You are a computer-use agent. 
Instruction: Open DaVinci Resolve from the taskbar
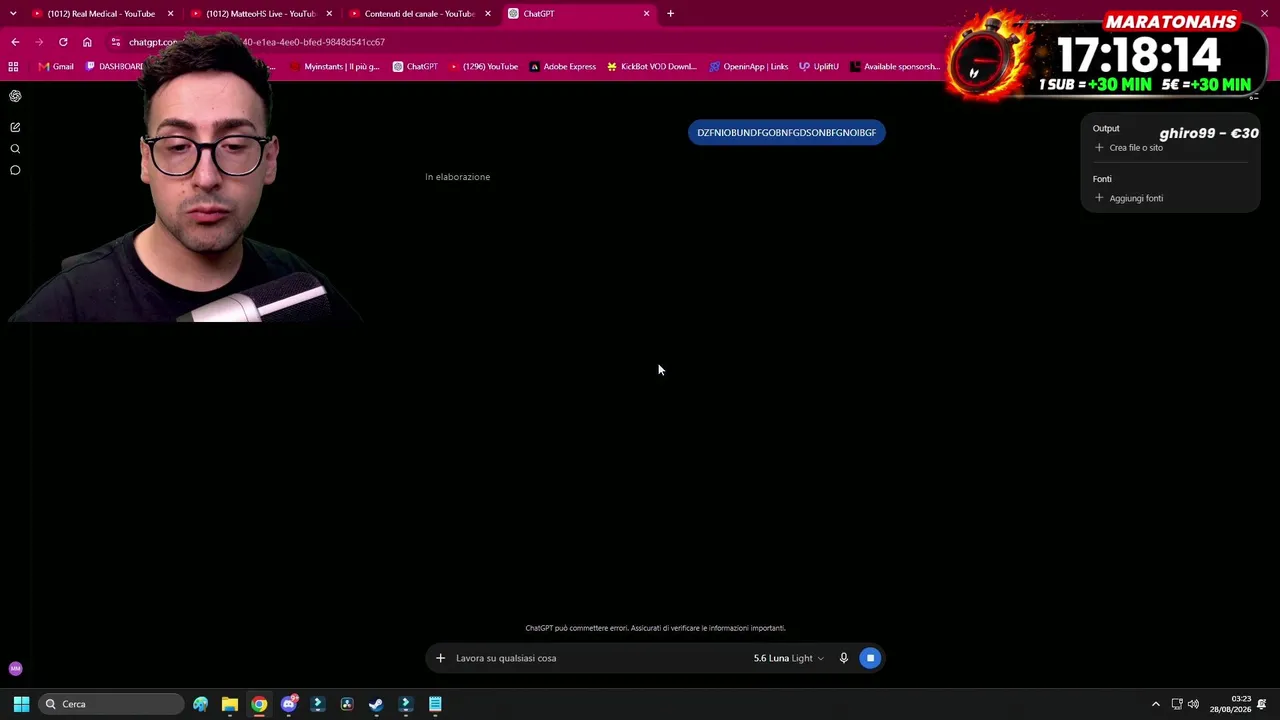tap(347, 704)
